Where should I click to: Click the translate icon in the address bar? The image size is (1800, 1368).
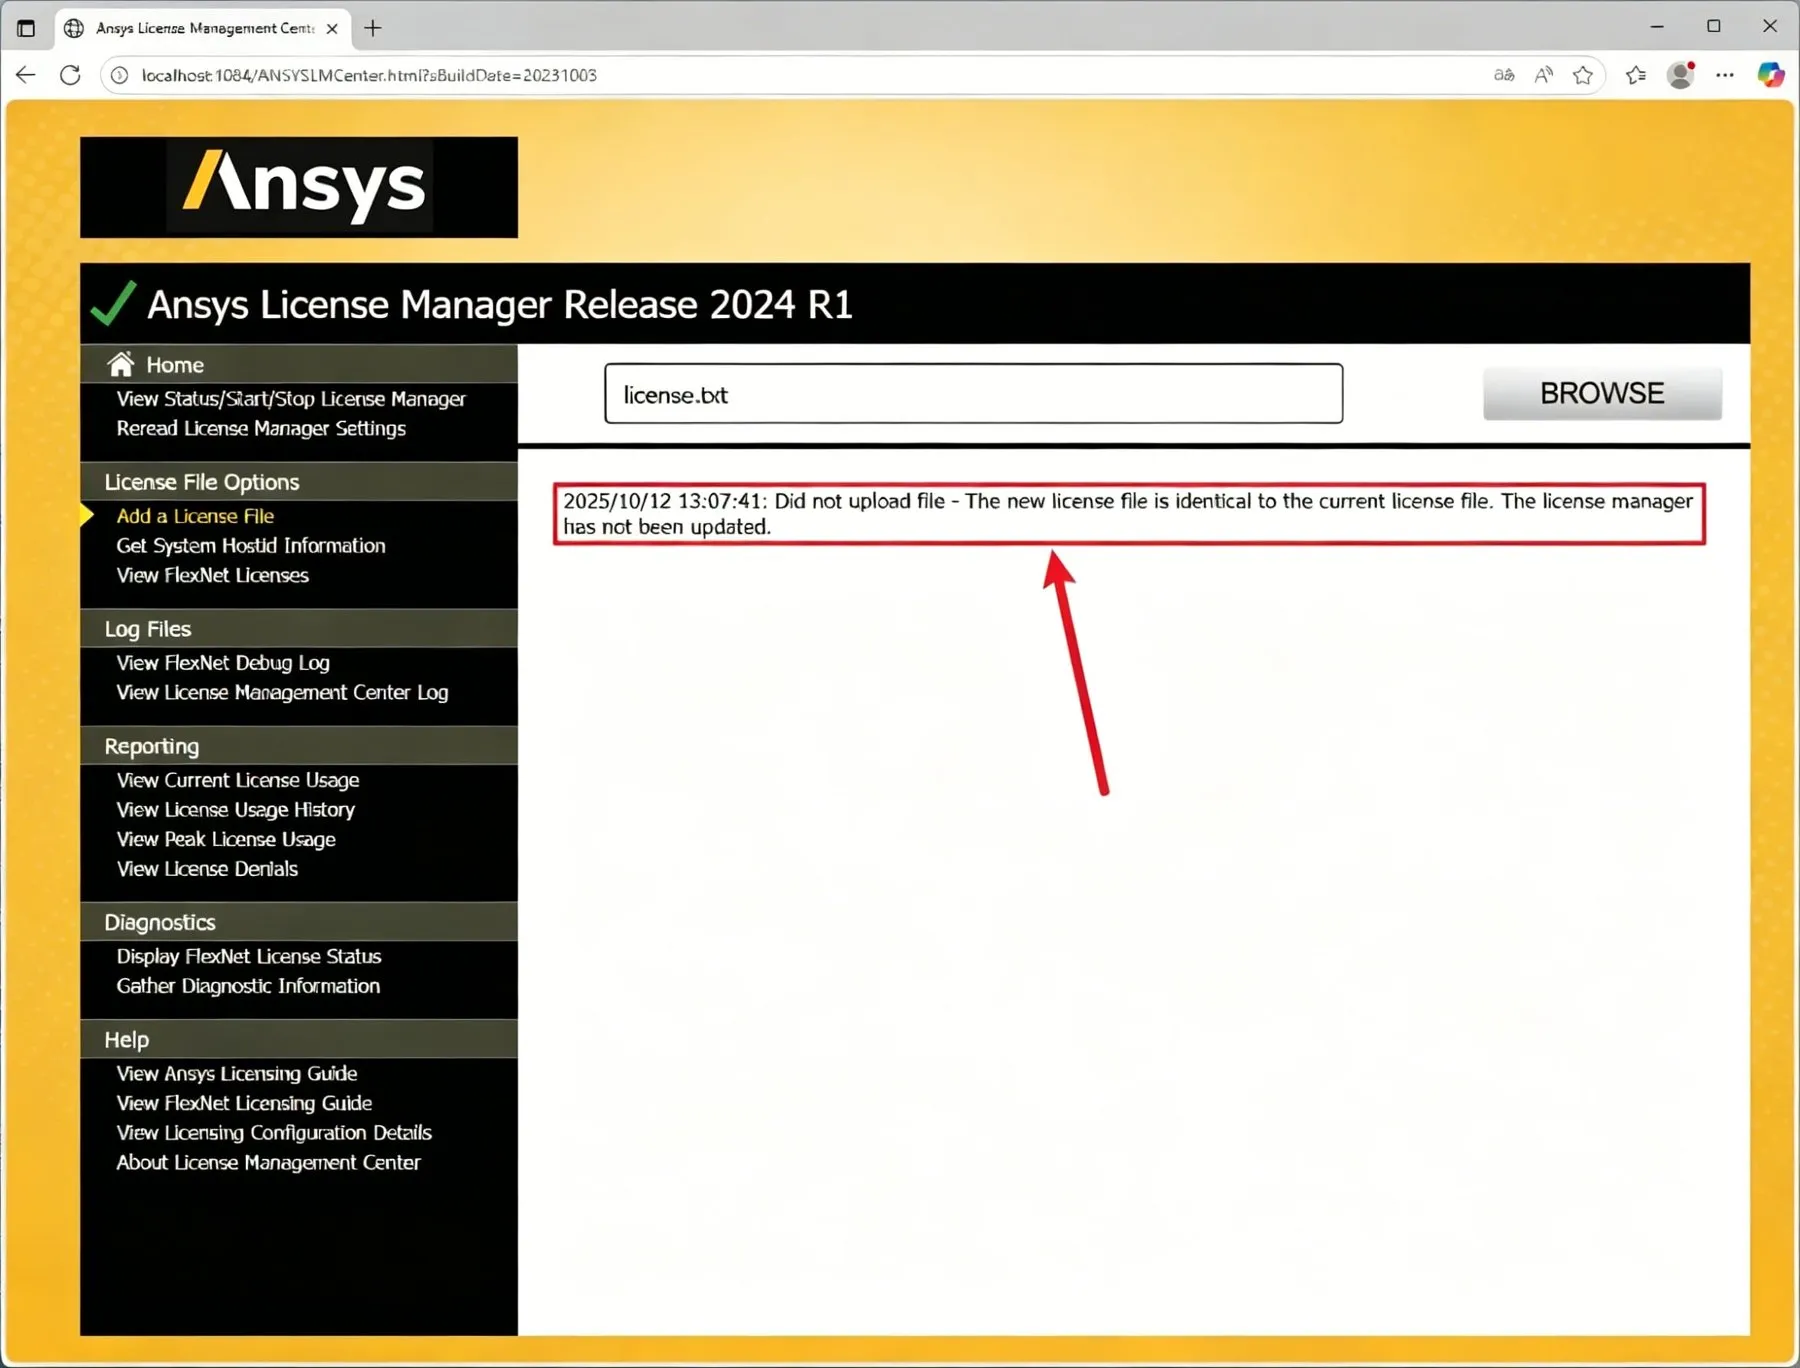1504,75
